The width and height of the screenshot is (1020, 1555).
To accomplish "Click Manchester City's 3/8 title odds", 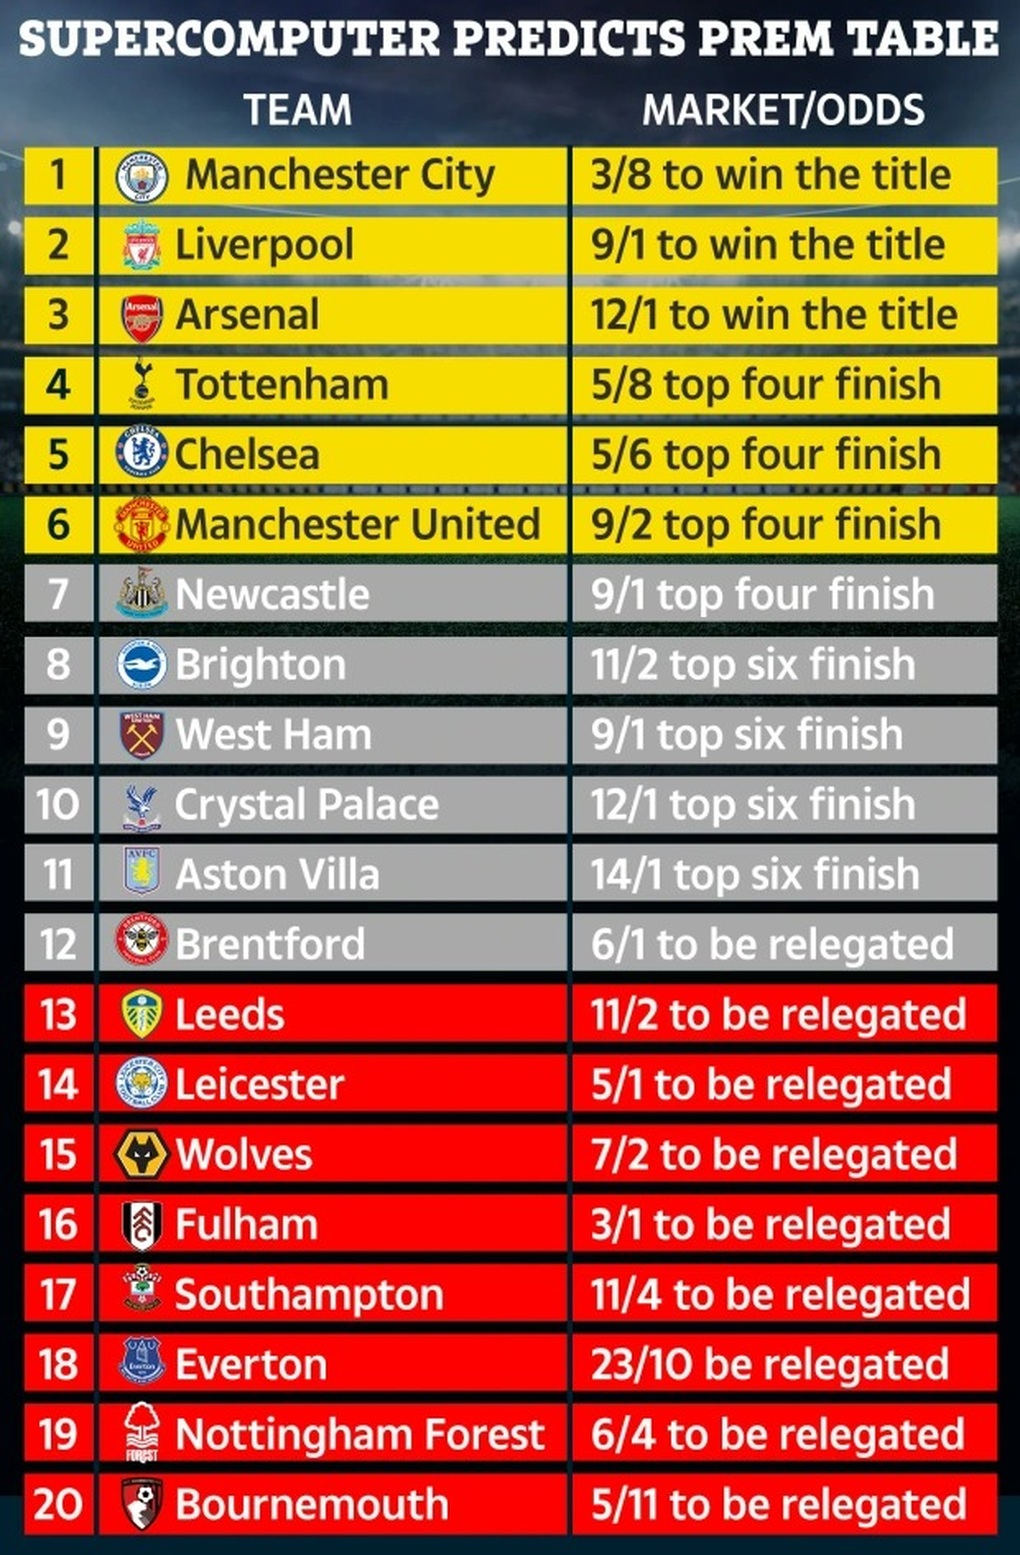I will pos(770,175).
